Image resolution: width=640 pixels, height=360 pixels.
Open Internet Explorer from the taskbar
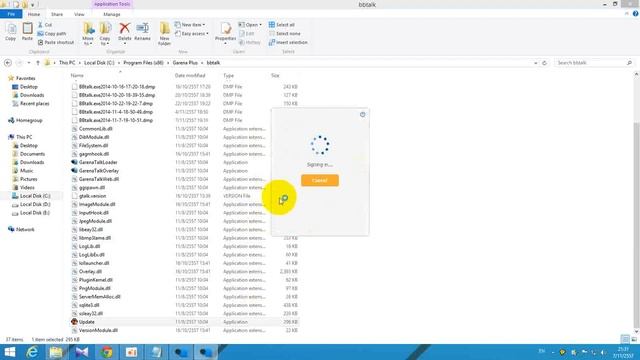point(32,352)
